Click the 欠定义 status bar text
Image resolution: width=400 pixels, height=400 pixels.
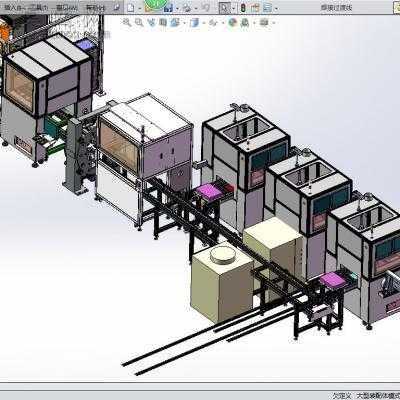(343, 396)
